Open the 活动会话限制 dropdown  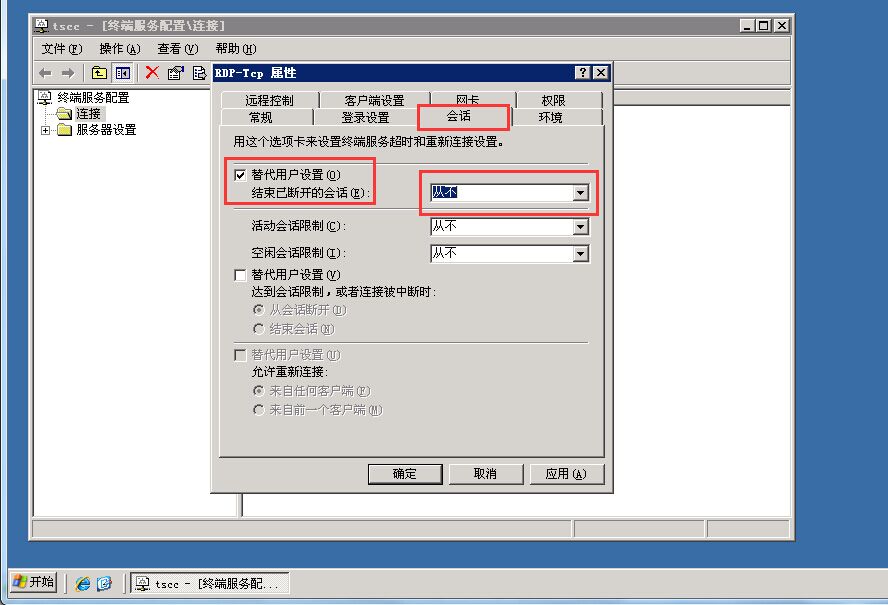click(580, 227)
